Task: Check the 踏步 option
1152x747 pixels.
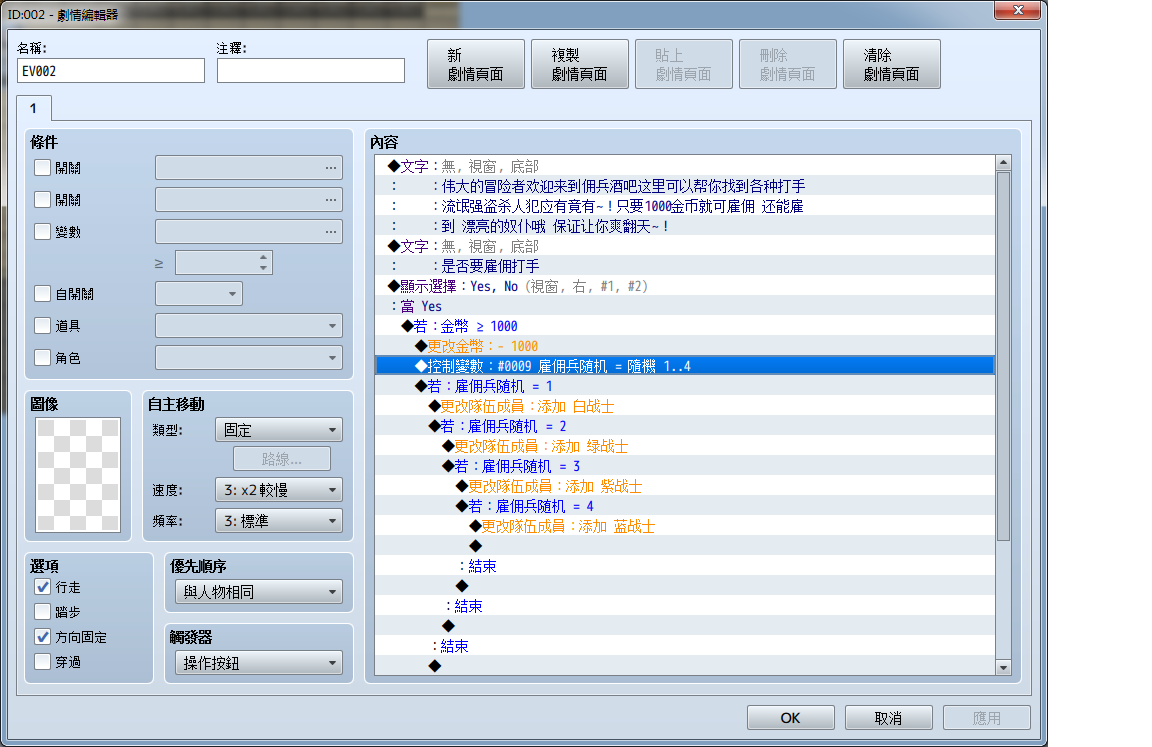Action: point(43,612)
